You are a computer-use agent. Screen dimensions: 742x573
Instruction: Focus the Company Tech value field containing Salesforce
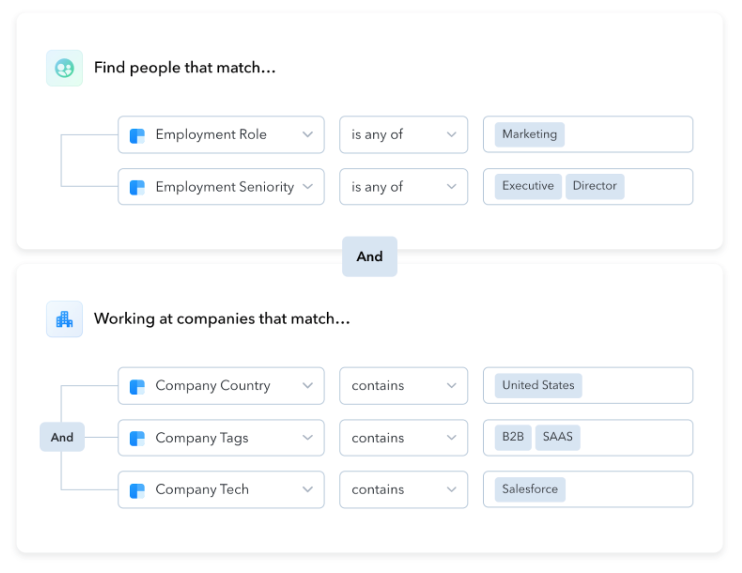(628, 490)
